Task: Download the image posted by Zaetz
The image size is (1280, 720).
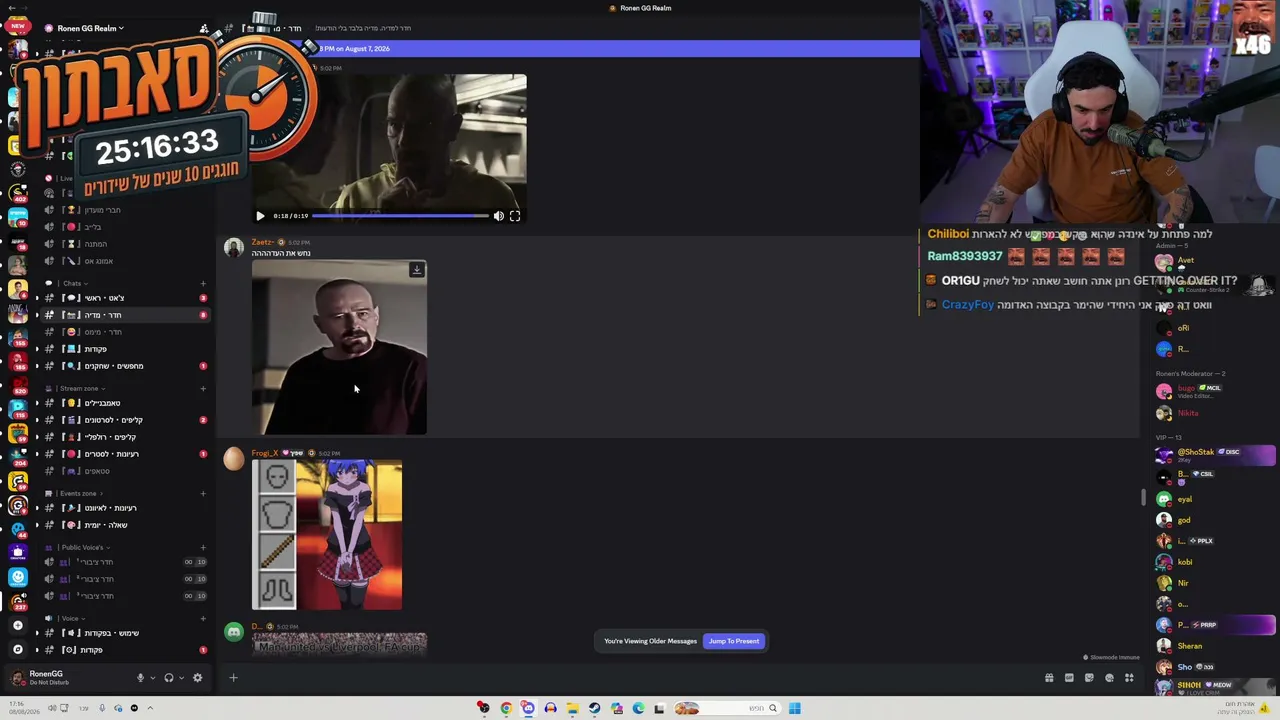Action: [417, 270]
